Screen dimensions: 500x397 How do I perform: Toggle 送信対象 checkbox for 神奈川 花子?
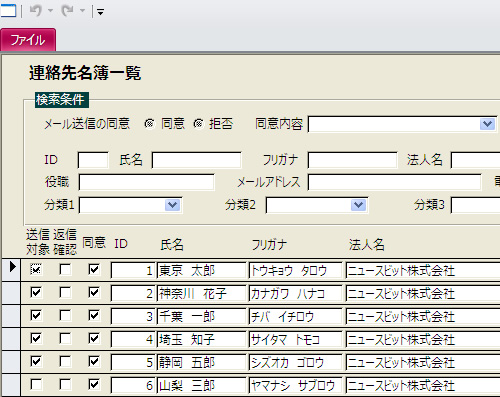36,293
